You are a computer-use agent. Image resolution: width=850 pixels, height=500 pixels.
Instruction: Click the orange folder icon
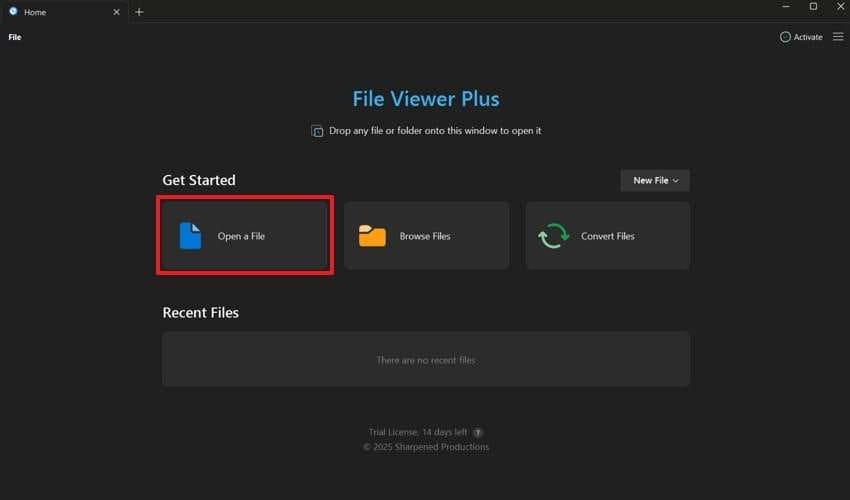pyautogui.click(x=372, y=236)
